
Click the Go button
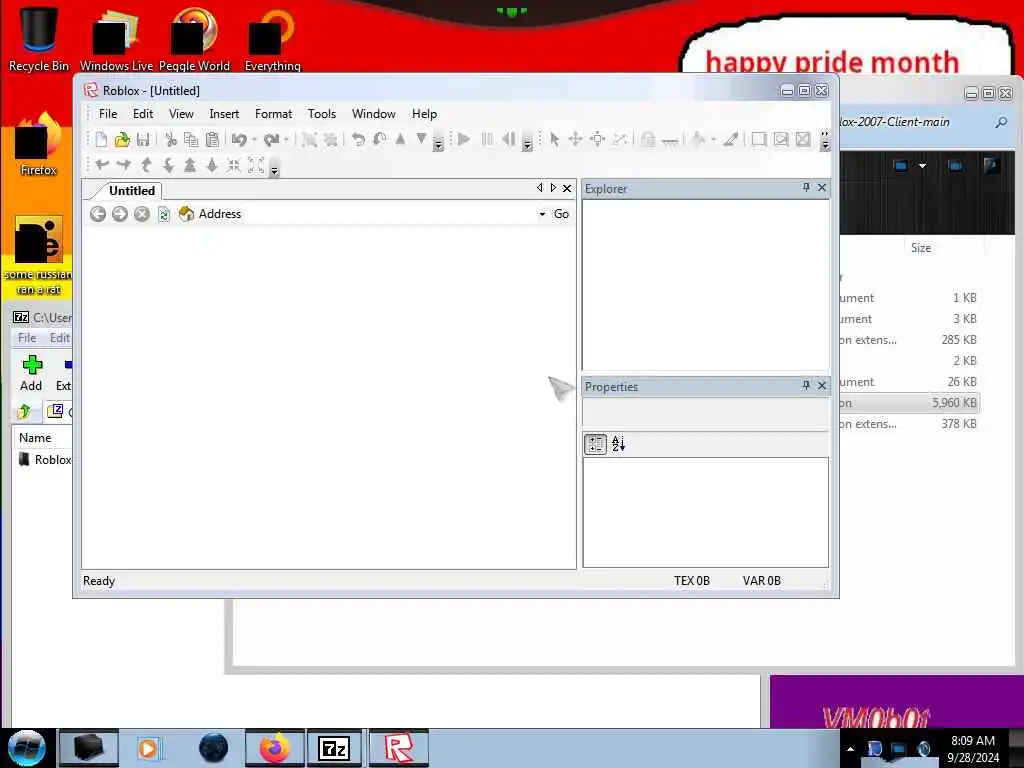(561, 214)
